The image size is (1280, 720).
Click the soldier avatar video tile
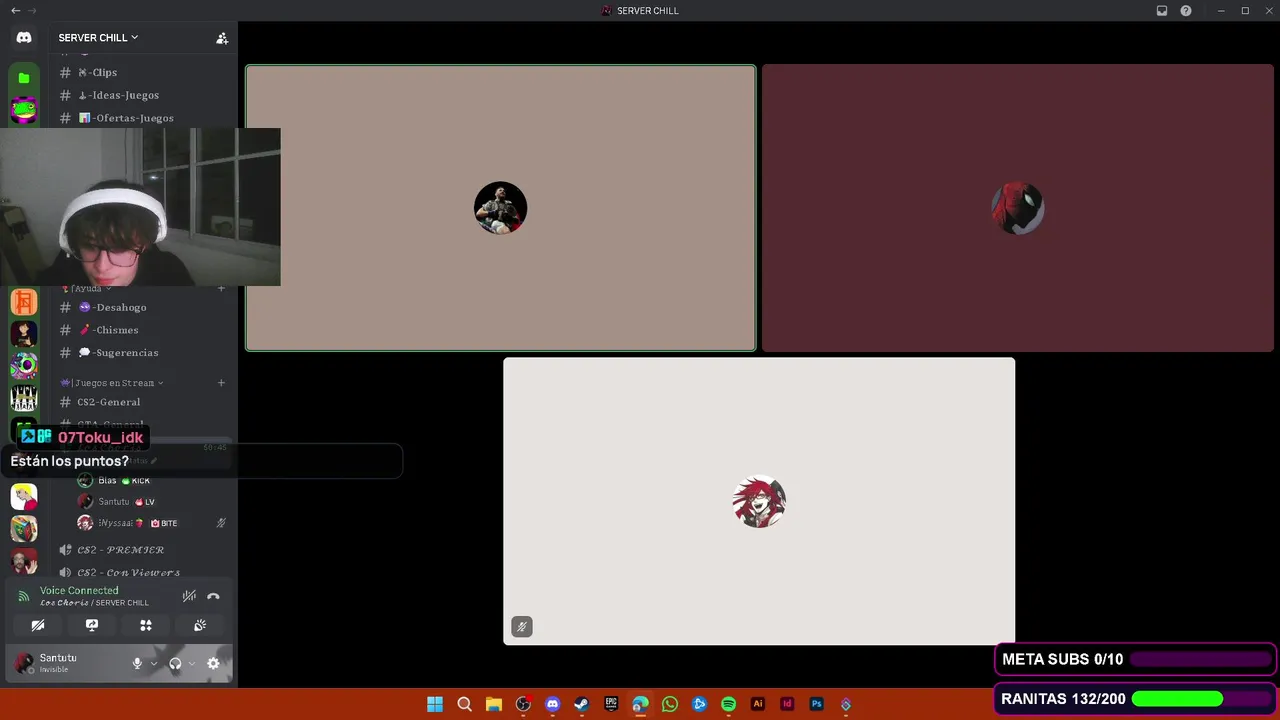pos(500,208)
